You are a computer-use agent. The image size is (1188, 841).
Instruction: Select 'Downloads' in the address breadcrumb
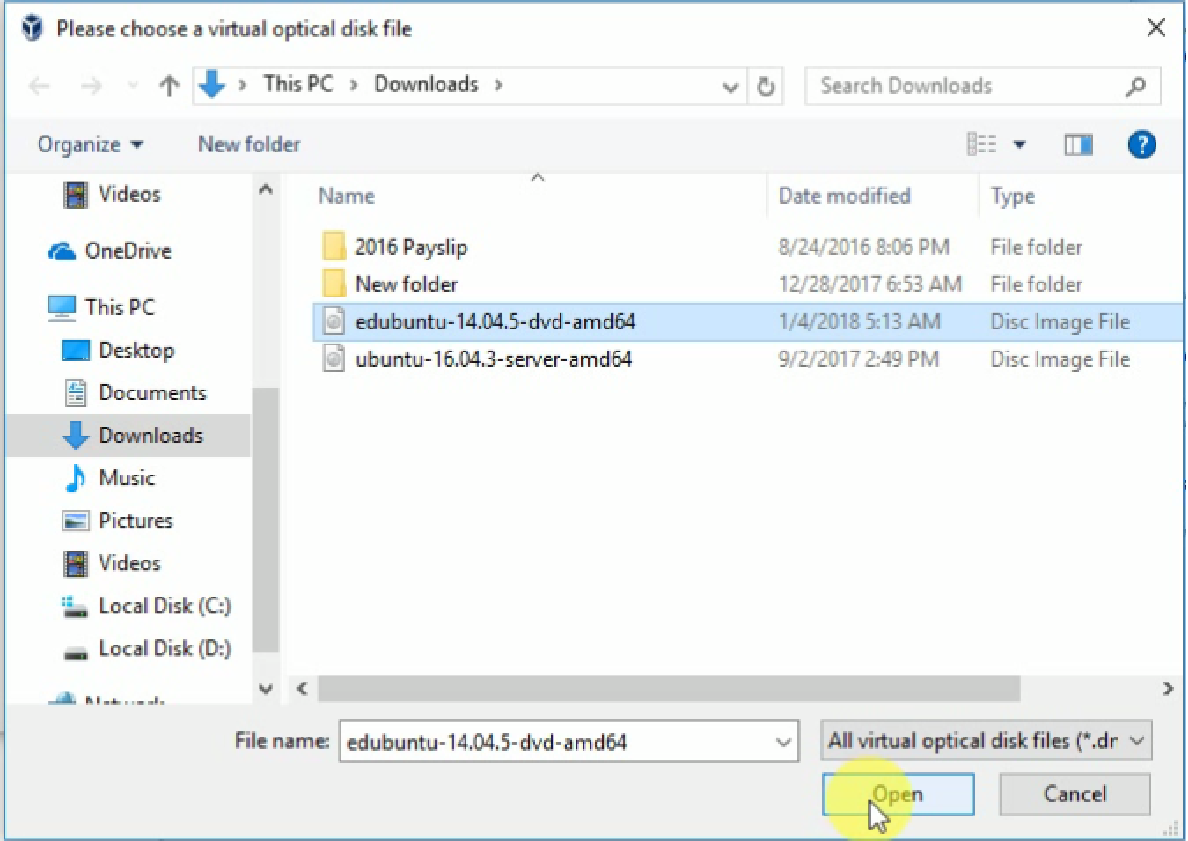click(x=426, y=84)
